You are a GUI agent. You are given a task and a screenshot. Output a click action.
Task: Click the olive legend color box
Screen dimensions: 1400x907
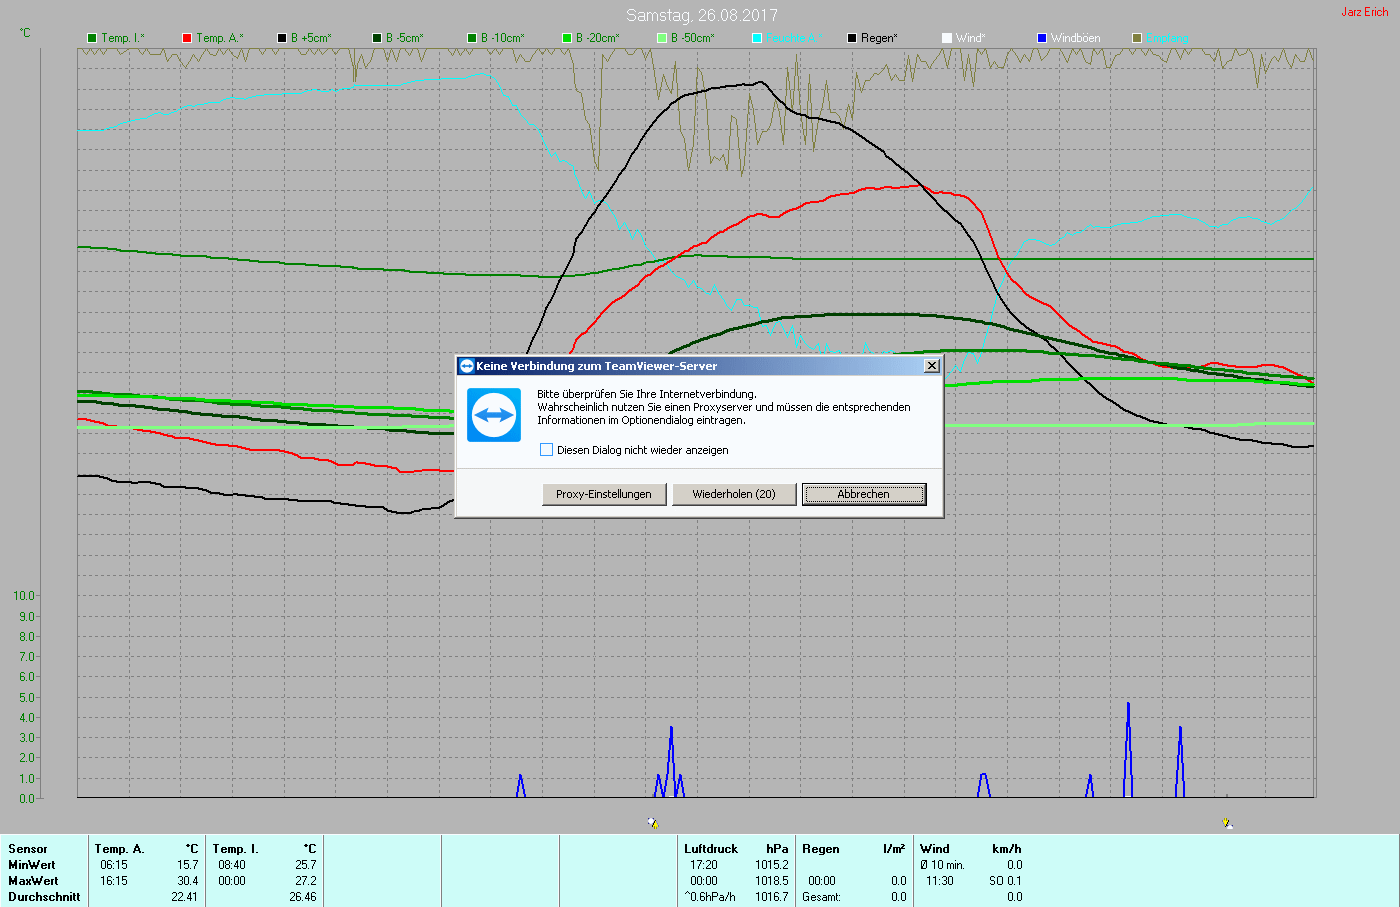(1137, 38)
